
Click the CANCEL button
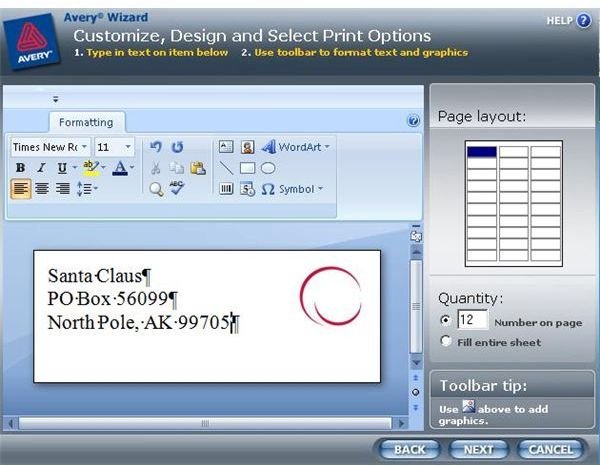(551, 449)
